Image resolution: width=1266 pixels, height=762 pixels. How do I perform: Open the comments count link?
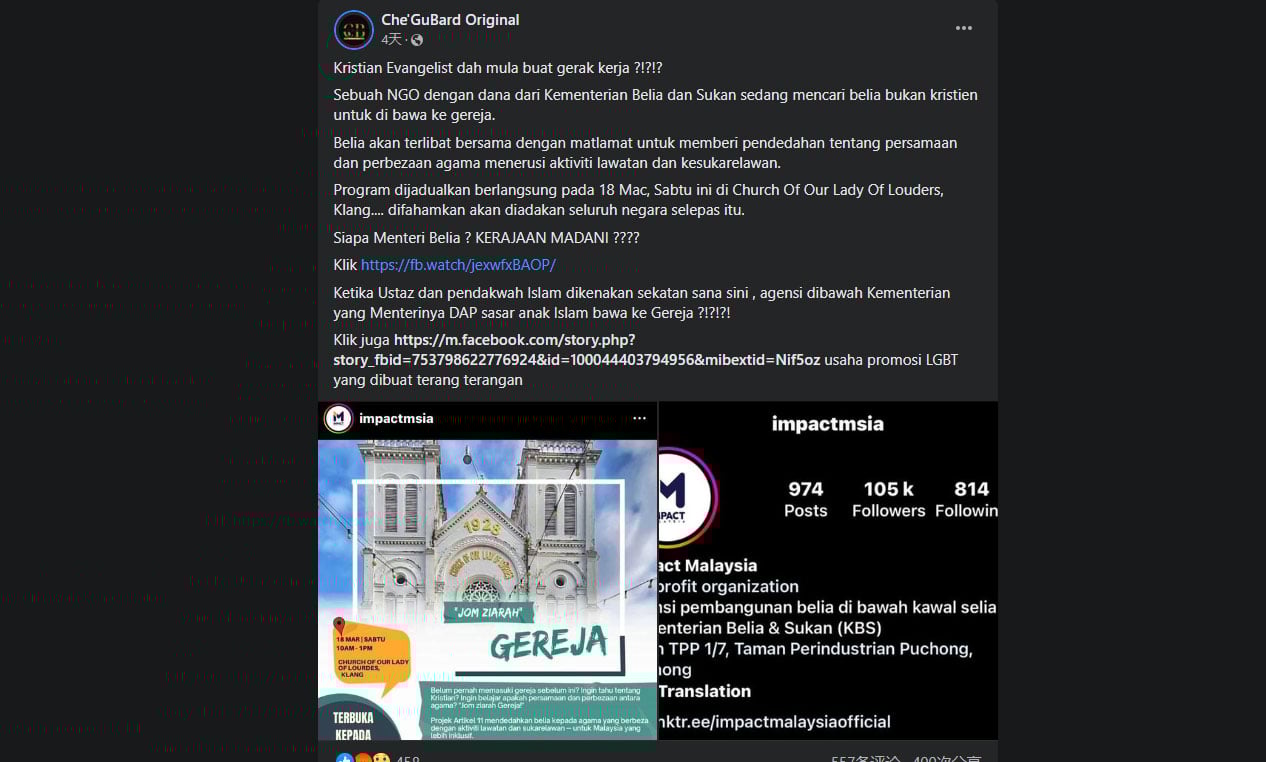tap(866, 760)
